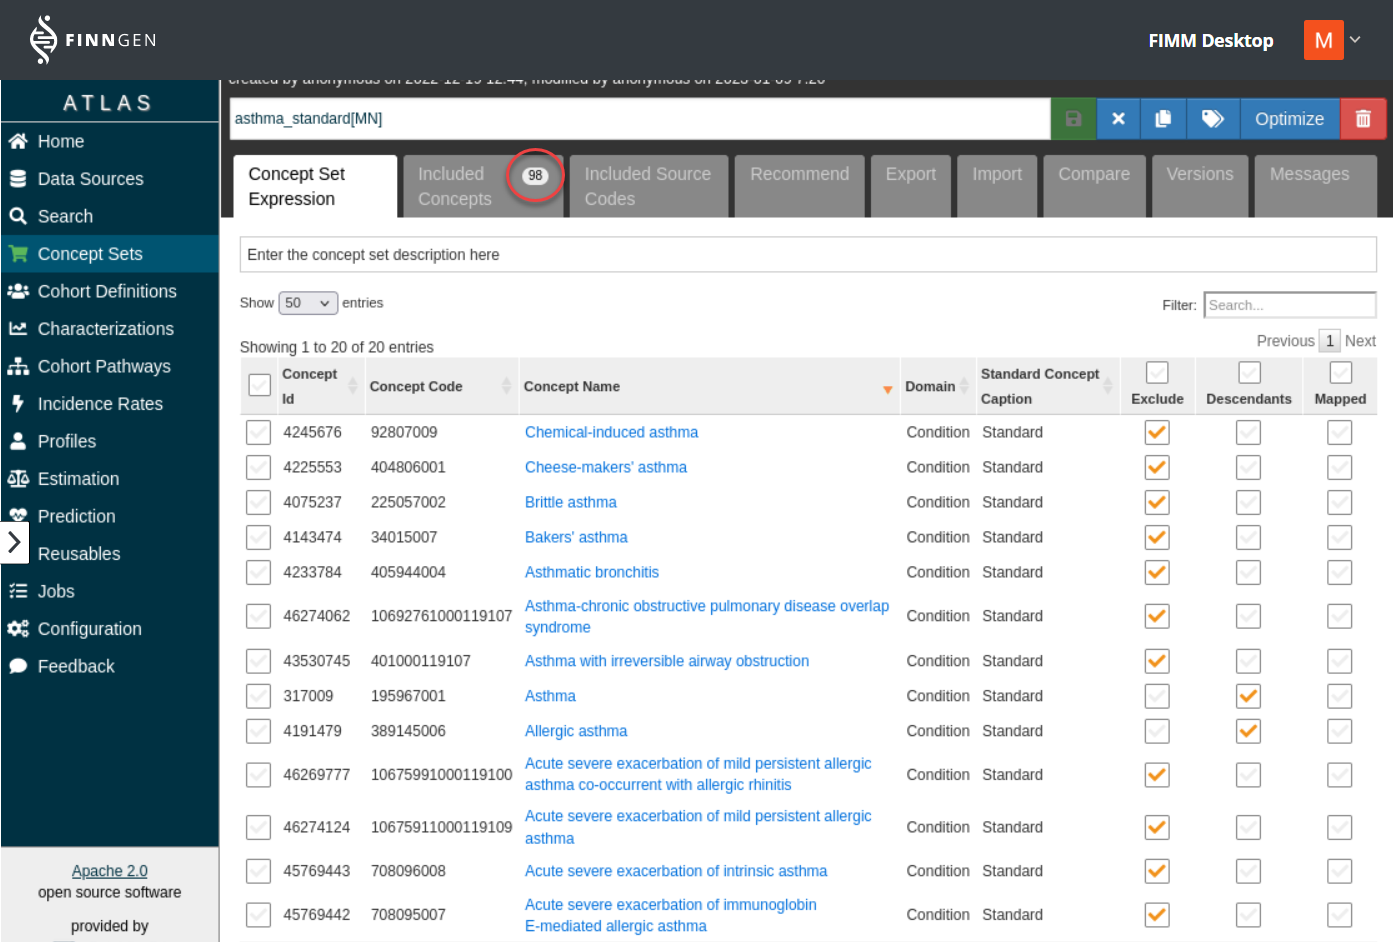Image resolution: width=1393 pixels, height=942 pixels.
Task: Toggle Mapped checkbox for Brittle asthma
Action: click(x=1339, y=502)
